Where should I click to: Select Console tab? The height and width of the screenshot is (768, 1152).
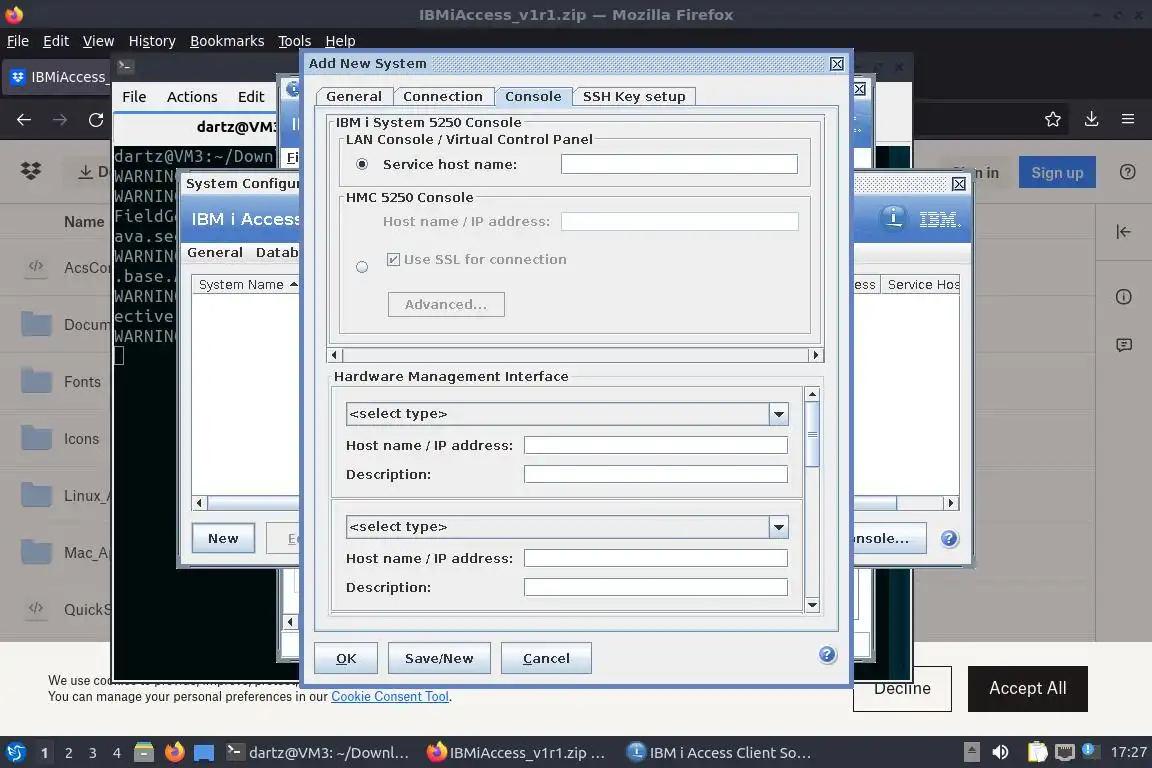[533, 96]
